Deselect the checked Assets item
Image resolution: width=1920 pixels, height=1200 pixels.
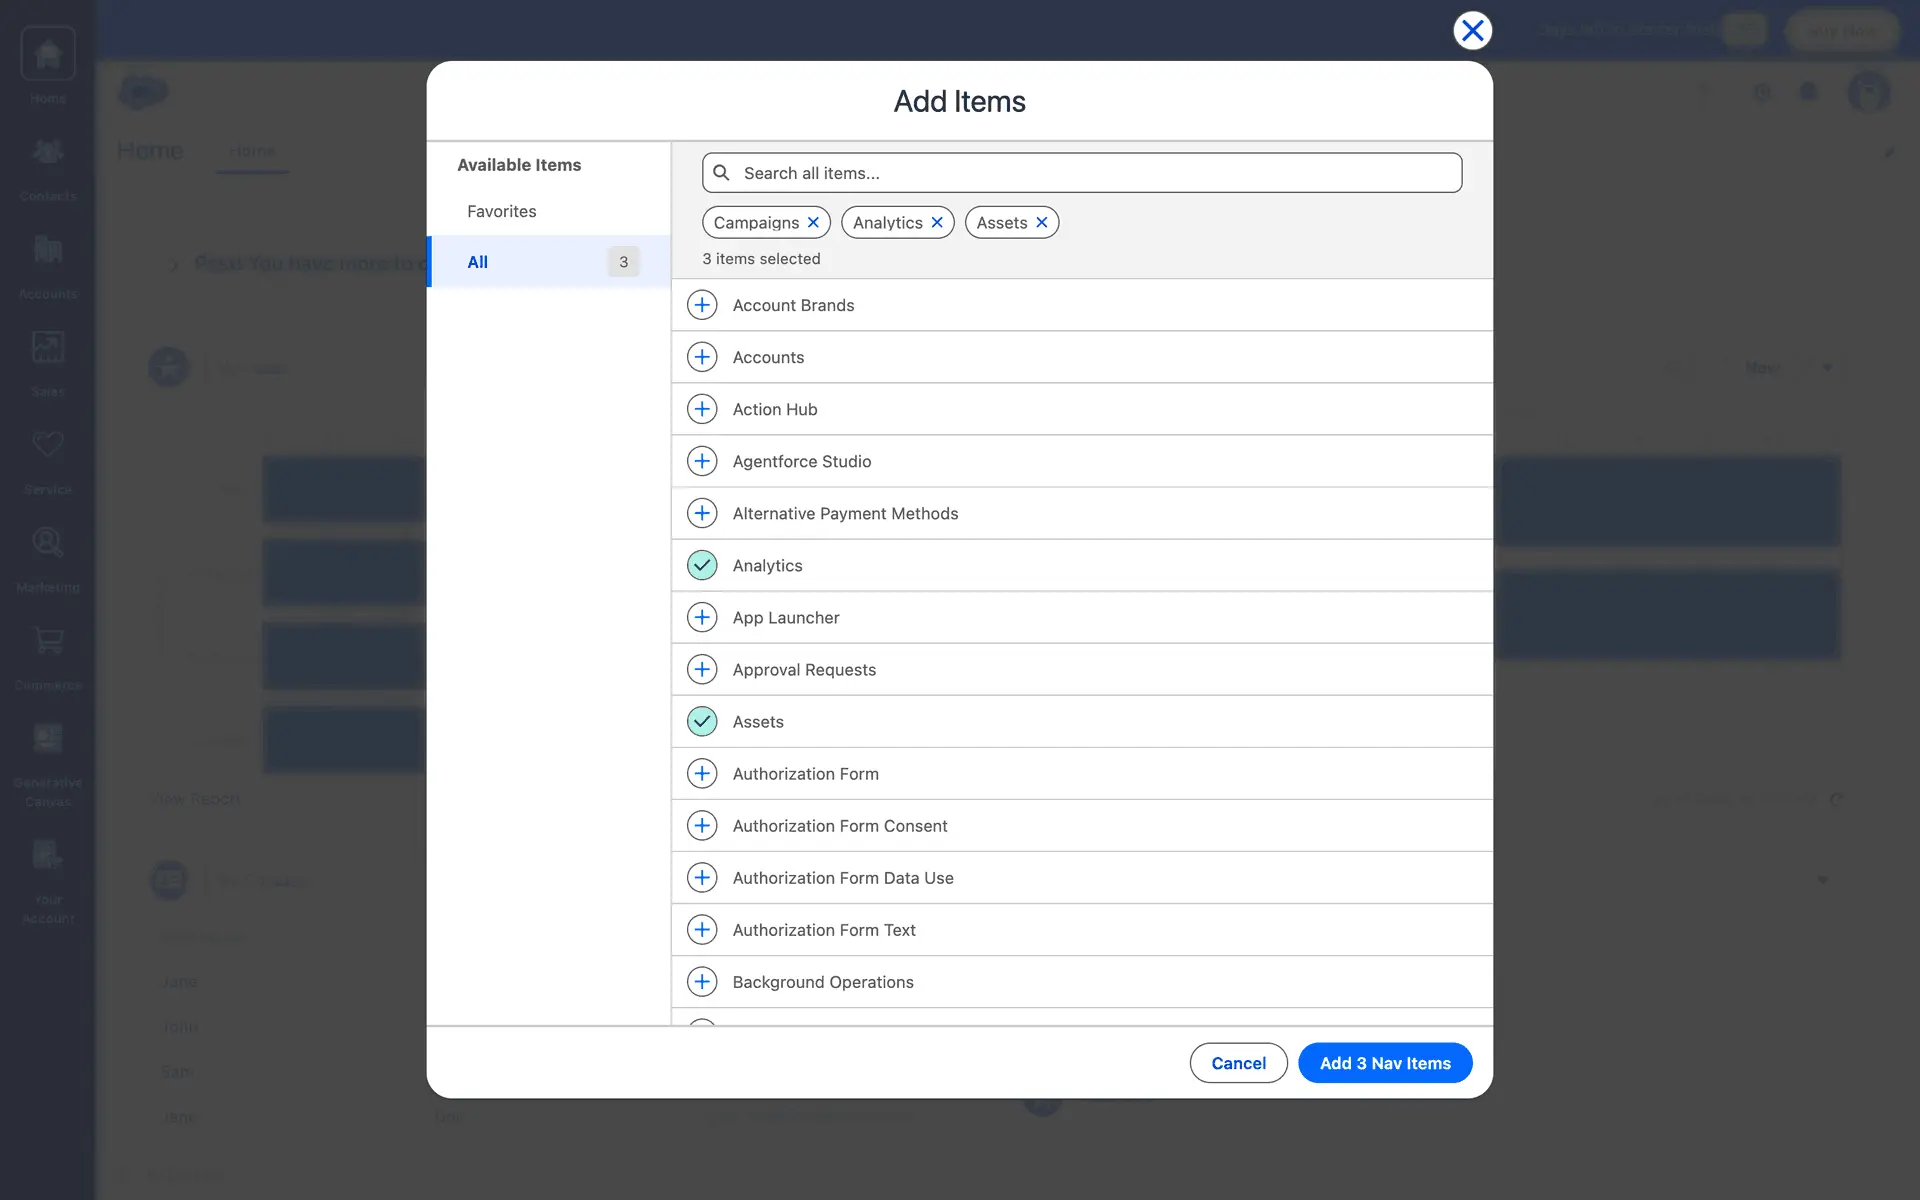pos(702,721)
